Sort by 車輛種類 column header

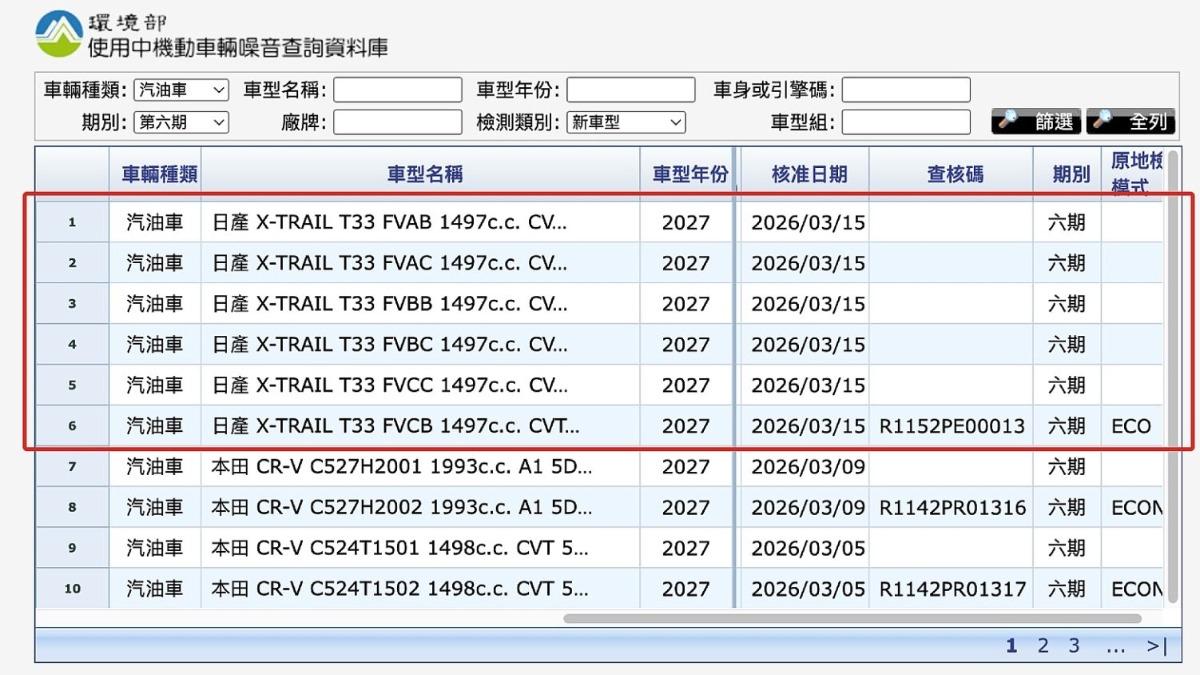point(155,174)
